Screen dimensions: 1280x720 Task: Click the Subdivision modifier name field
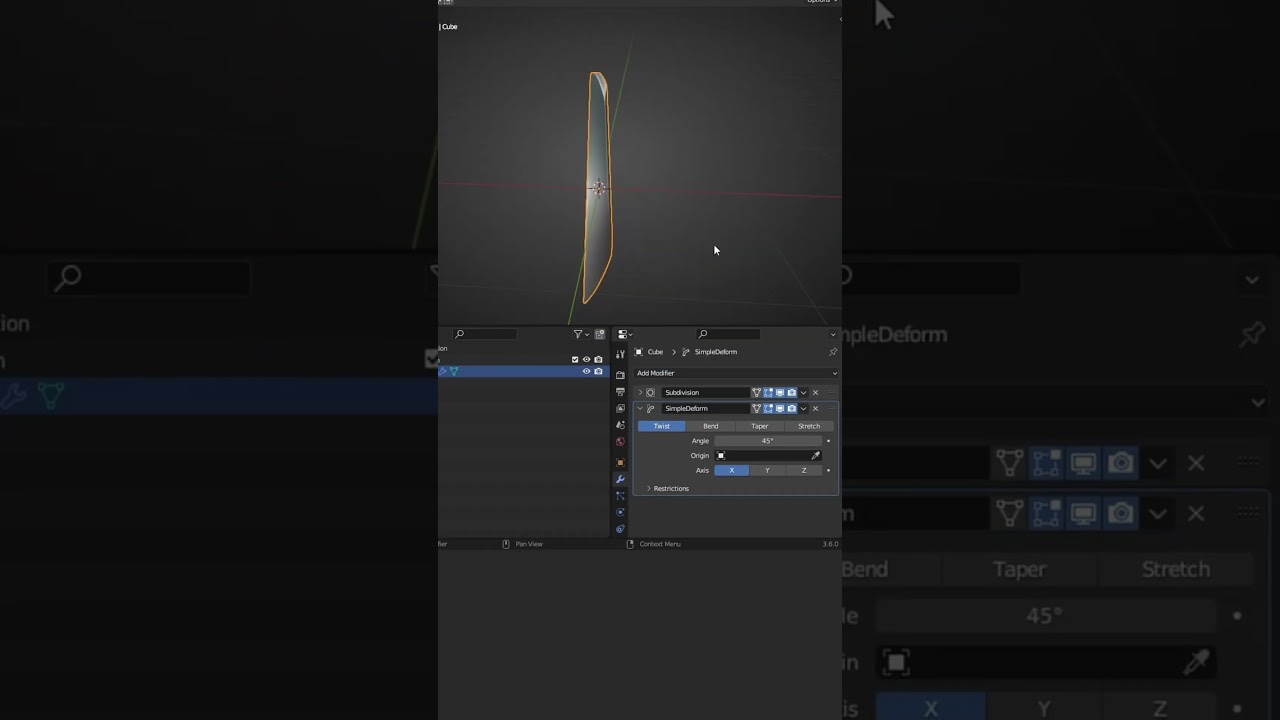(x=705, y=393)
